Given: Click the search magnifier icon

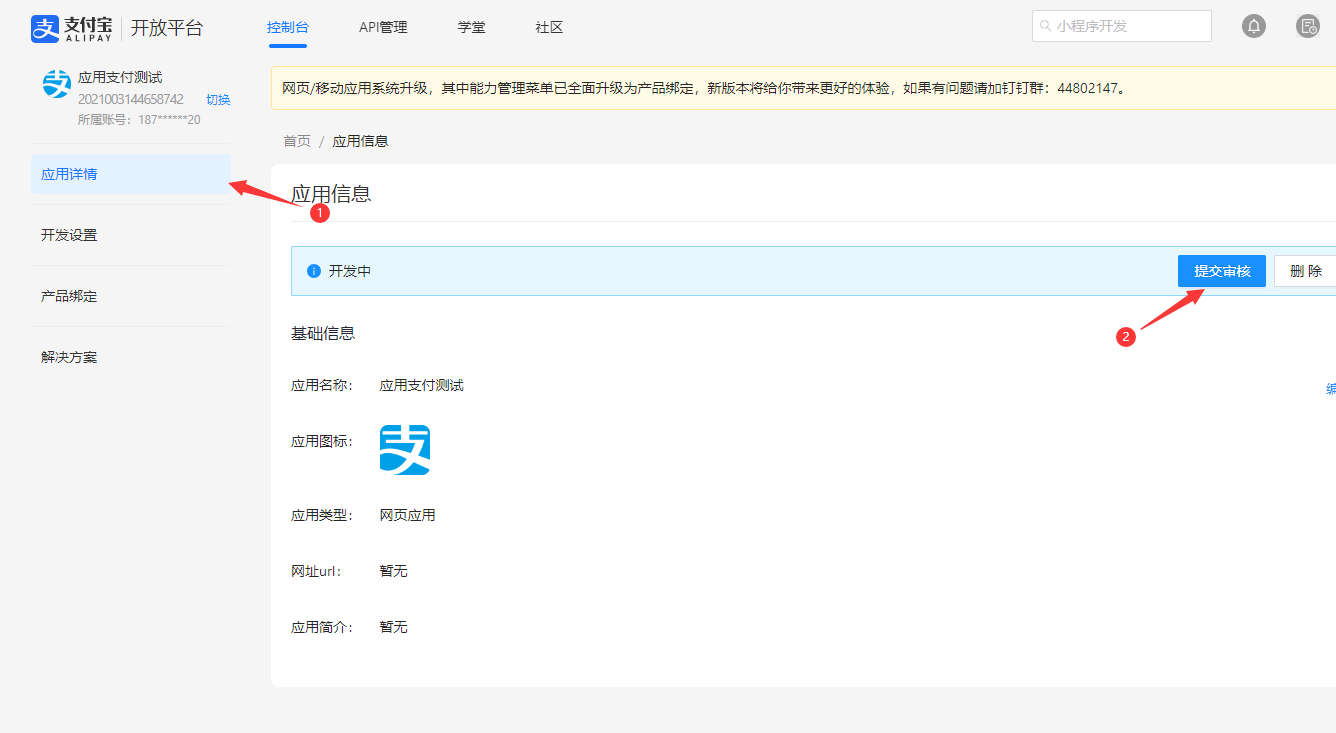Looking at the screenshot, I should pos(1046,27).
